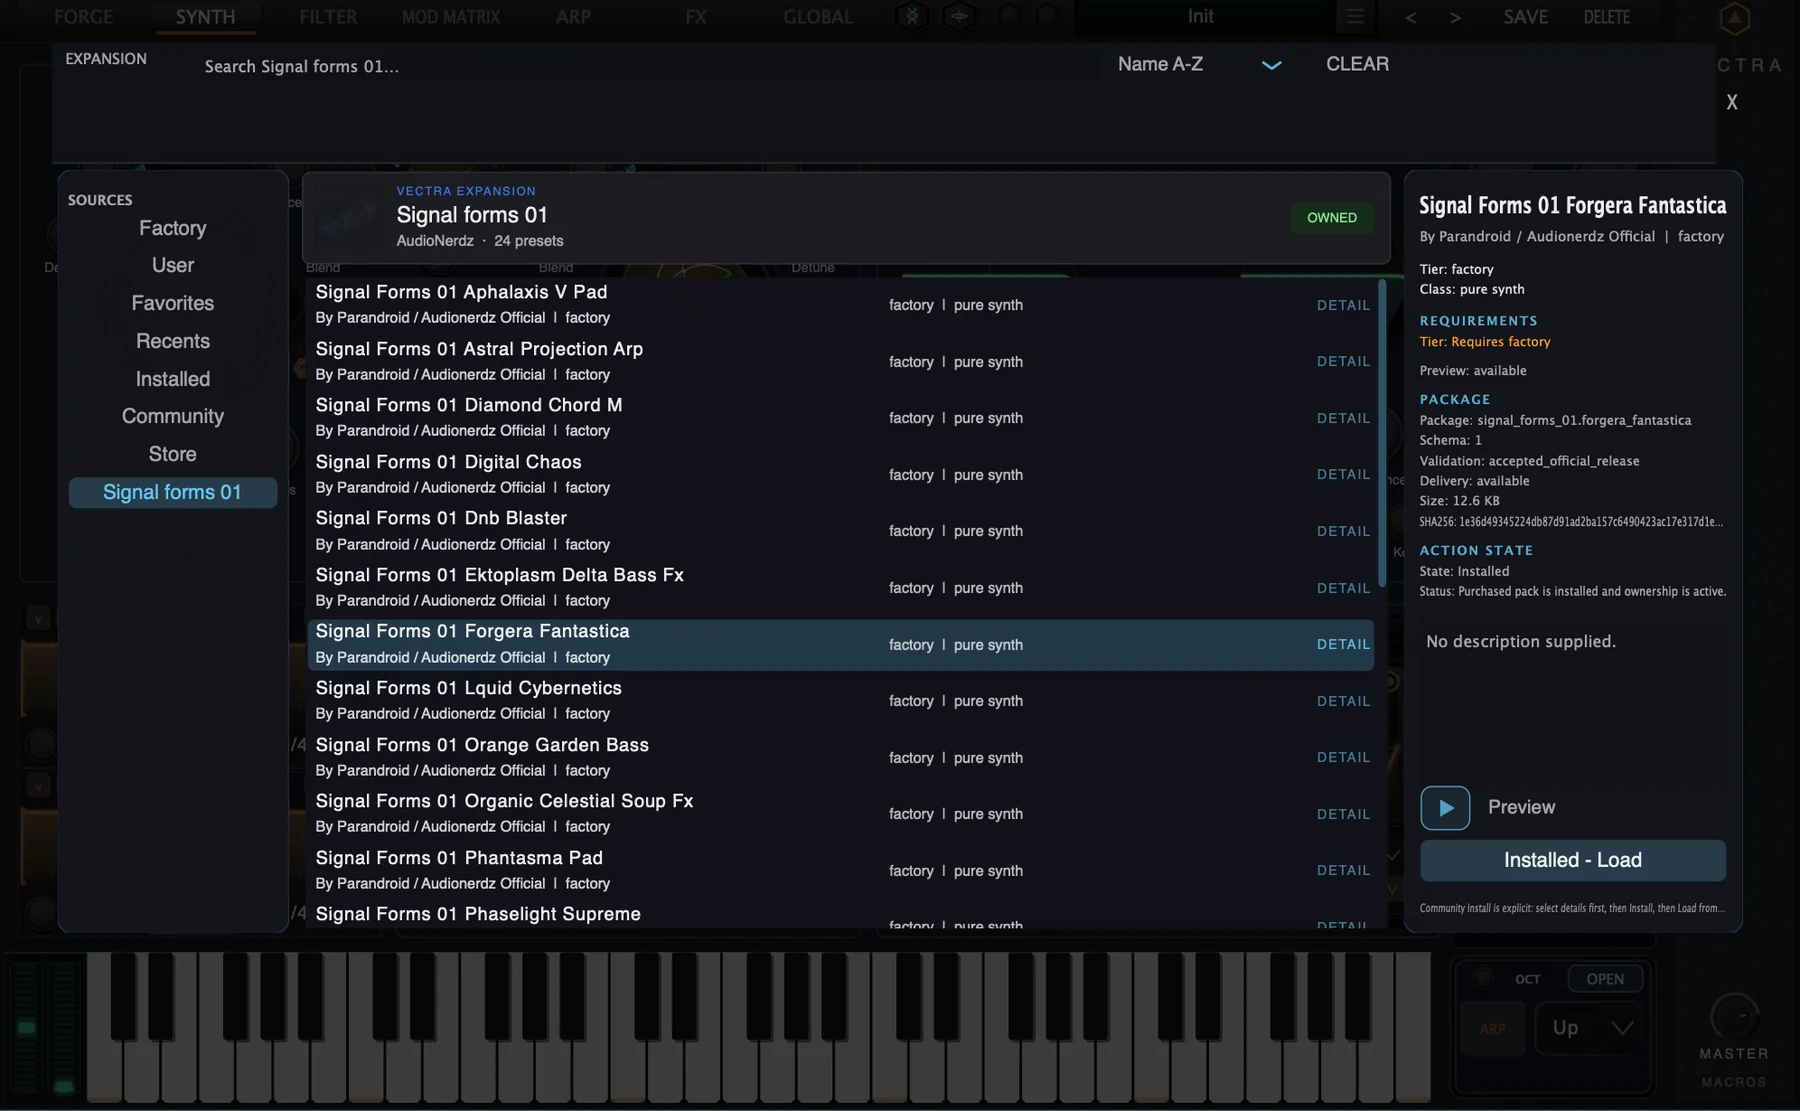
Task: Select preset Signal Forms 01 Astral Projection Arp
Action: pyautogui.click(x=841, y=361)
